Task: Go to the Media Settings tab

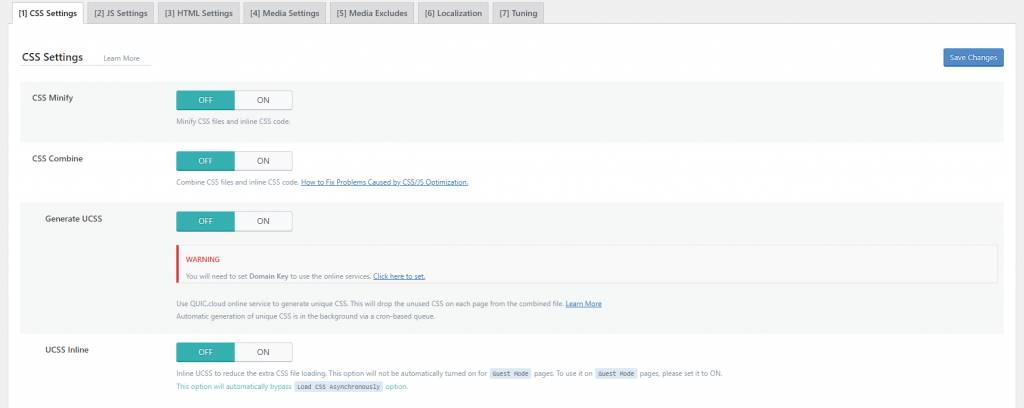Action: point(284,13)
